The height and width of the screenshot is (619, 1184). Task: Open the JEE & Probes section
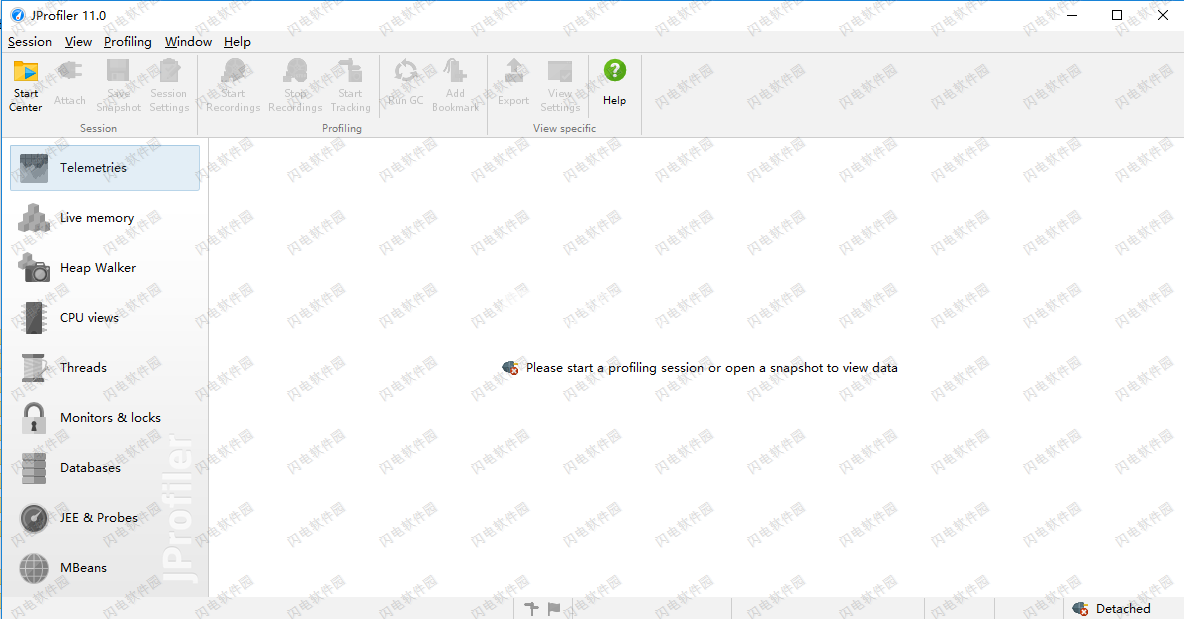[x=105, y=517]
